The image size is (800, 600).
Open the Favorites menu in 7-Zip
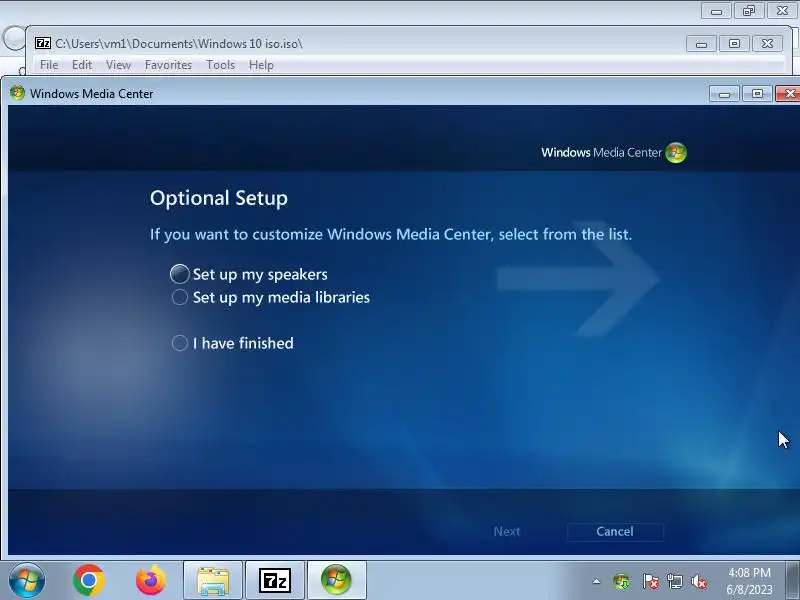point(168,65)
